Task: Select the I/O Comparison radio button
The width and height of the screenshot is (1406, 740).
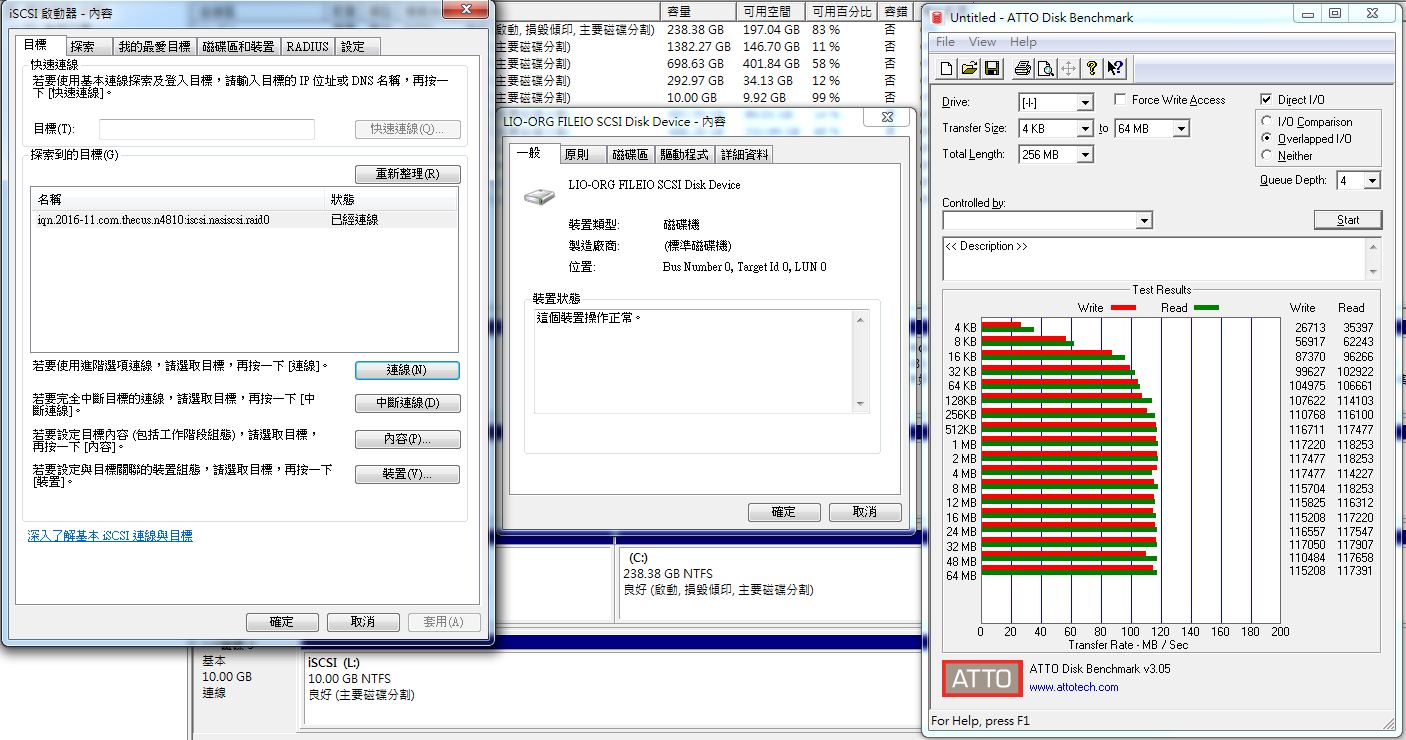Action: [1268, 122]
